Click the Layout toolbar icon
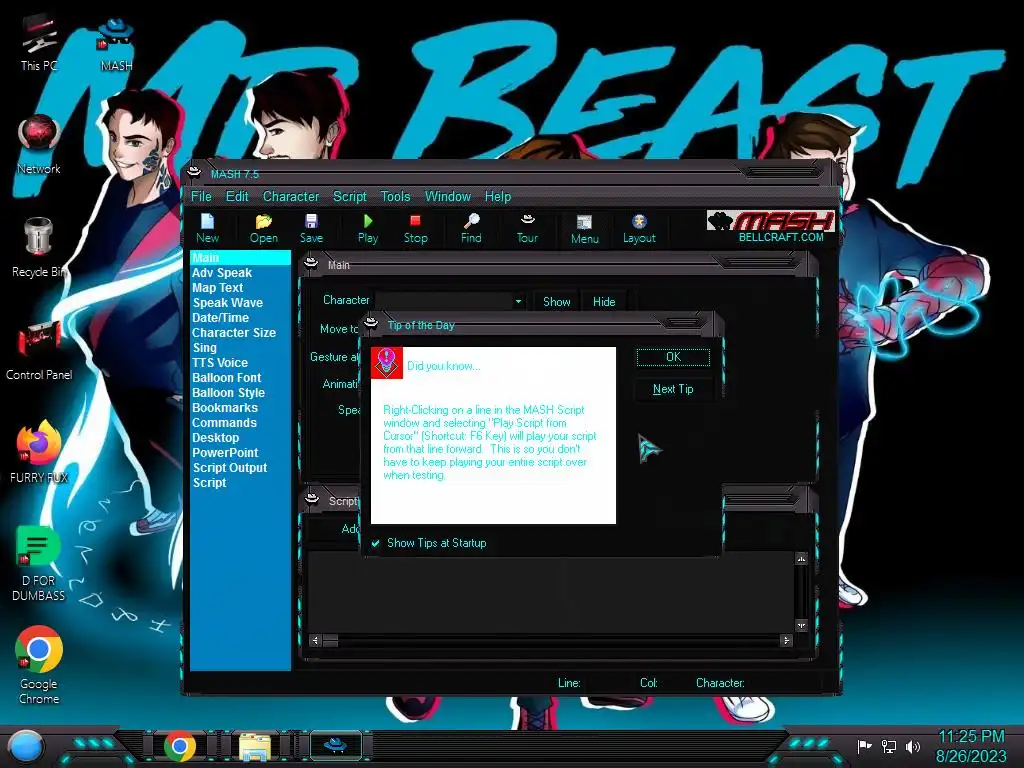 (639, 229)
